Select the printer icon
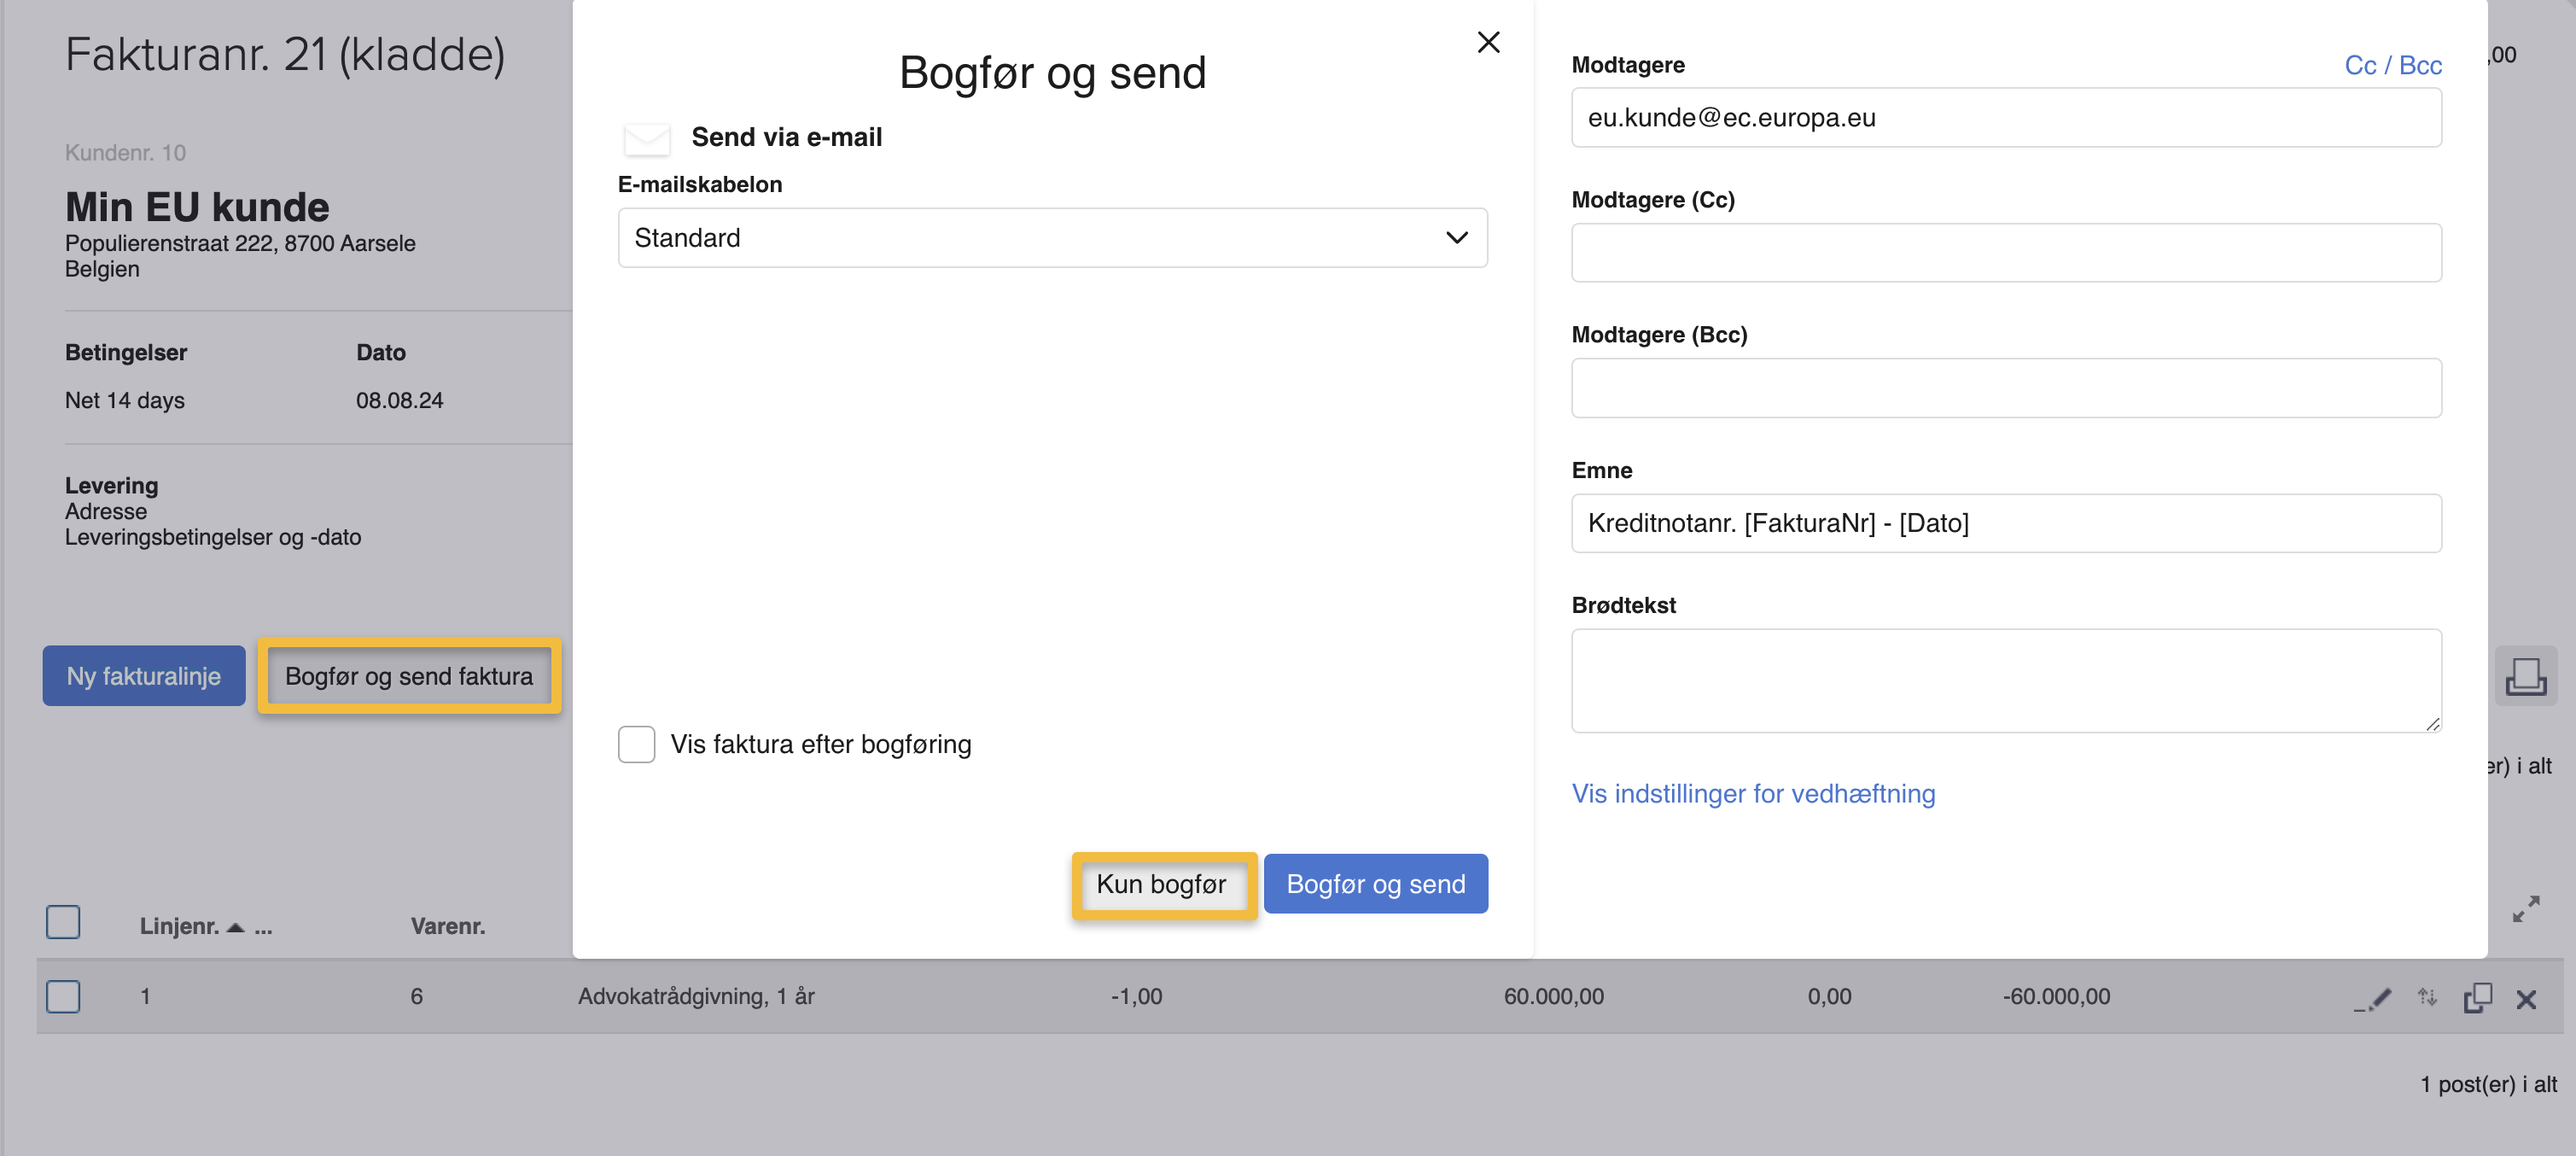2576x1156 pixels. click(2528, 675)
